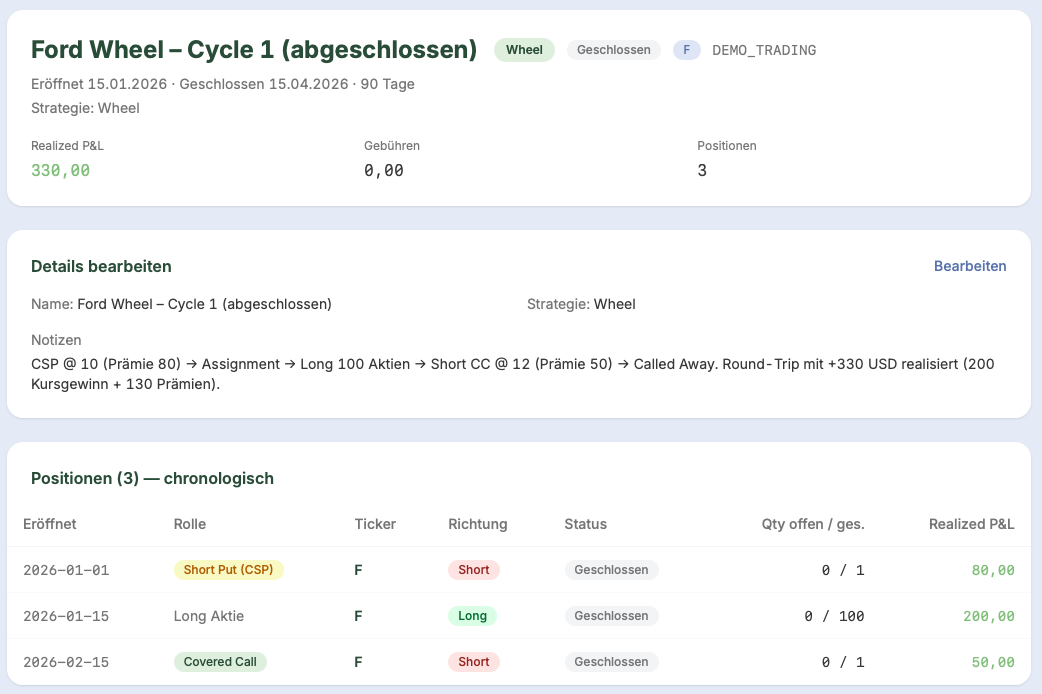This screenshot has width=1042, height=694.
Task: Click Short badge in Covered Call row
Action: click(x=473, y=662)
